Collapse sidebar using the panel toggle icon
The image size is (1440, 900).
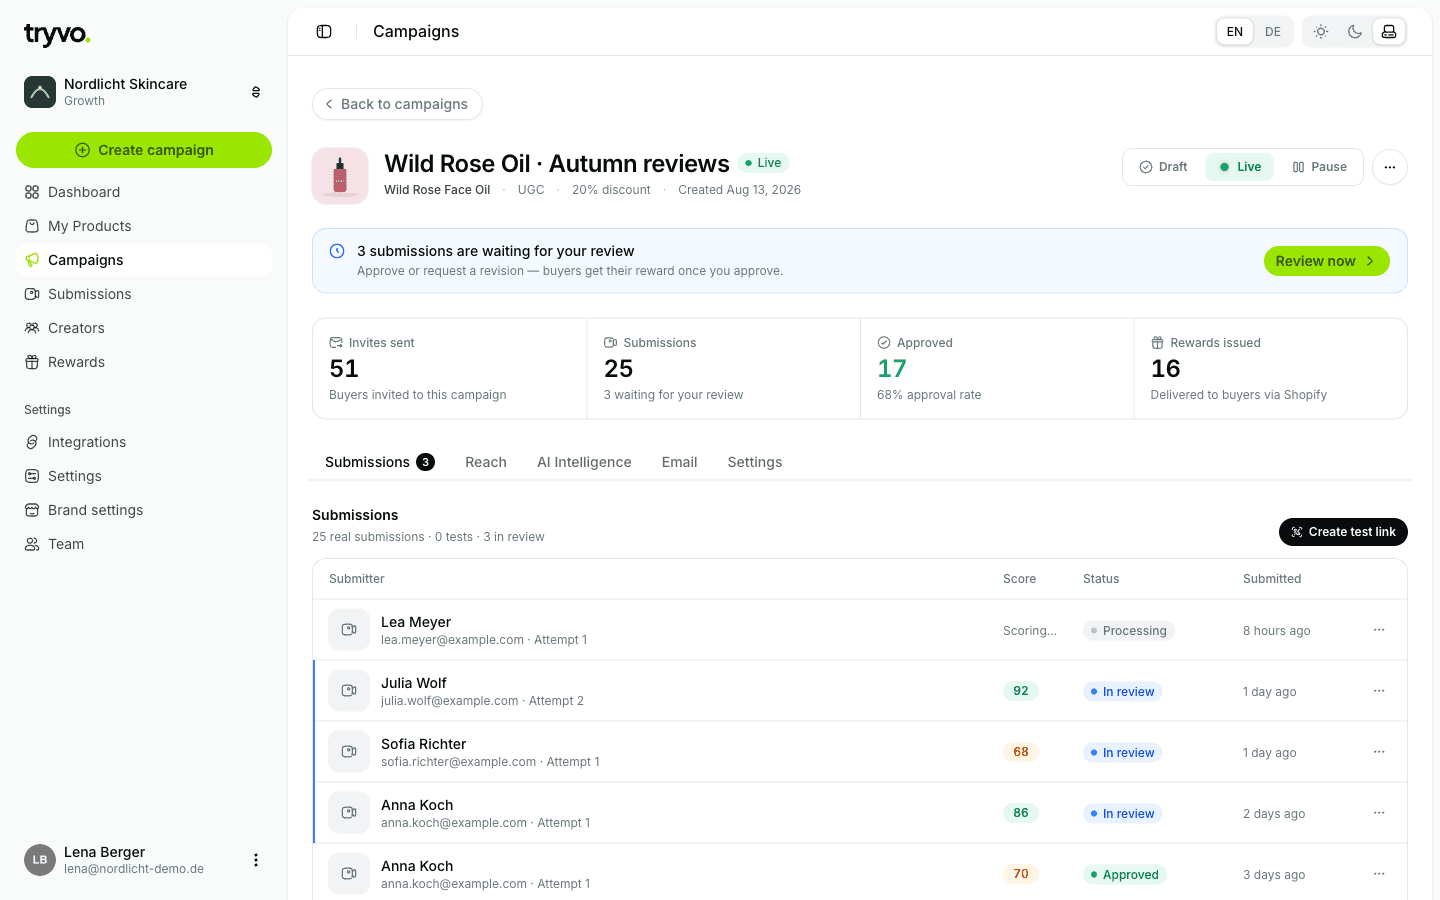tap(324, 32)
